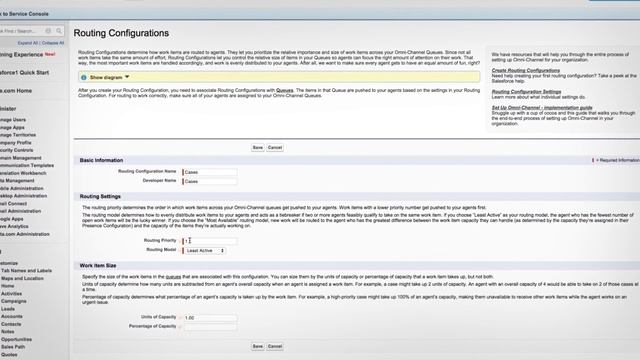The image size is (640, 360).
Task: Open Email Connect in sidebar
Action: tap(13, 203)
